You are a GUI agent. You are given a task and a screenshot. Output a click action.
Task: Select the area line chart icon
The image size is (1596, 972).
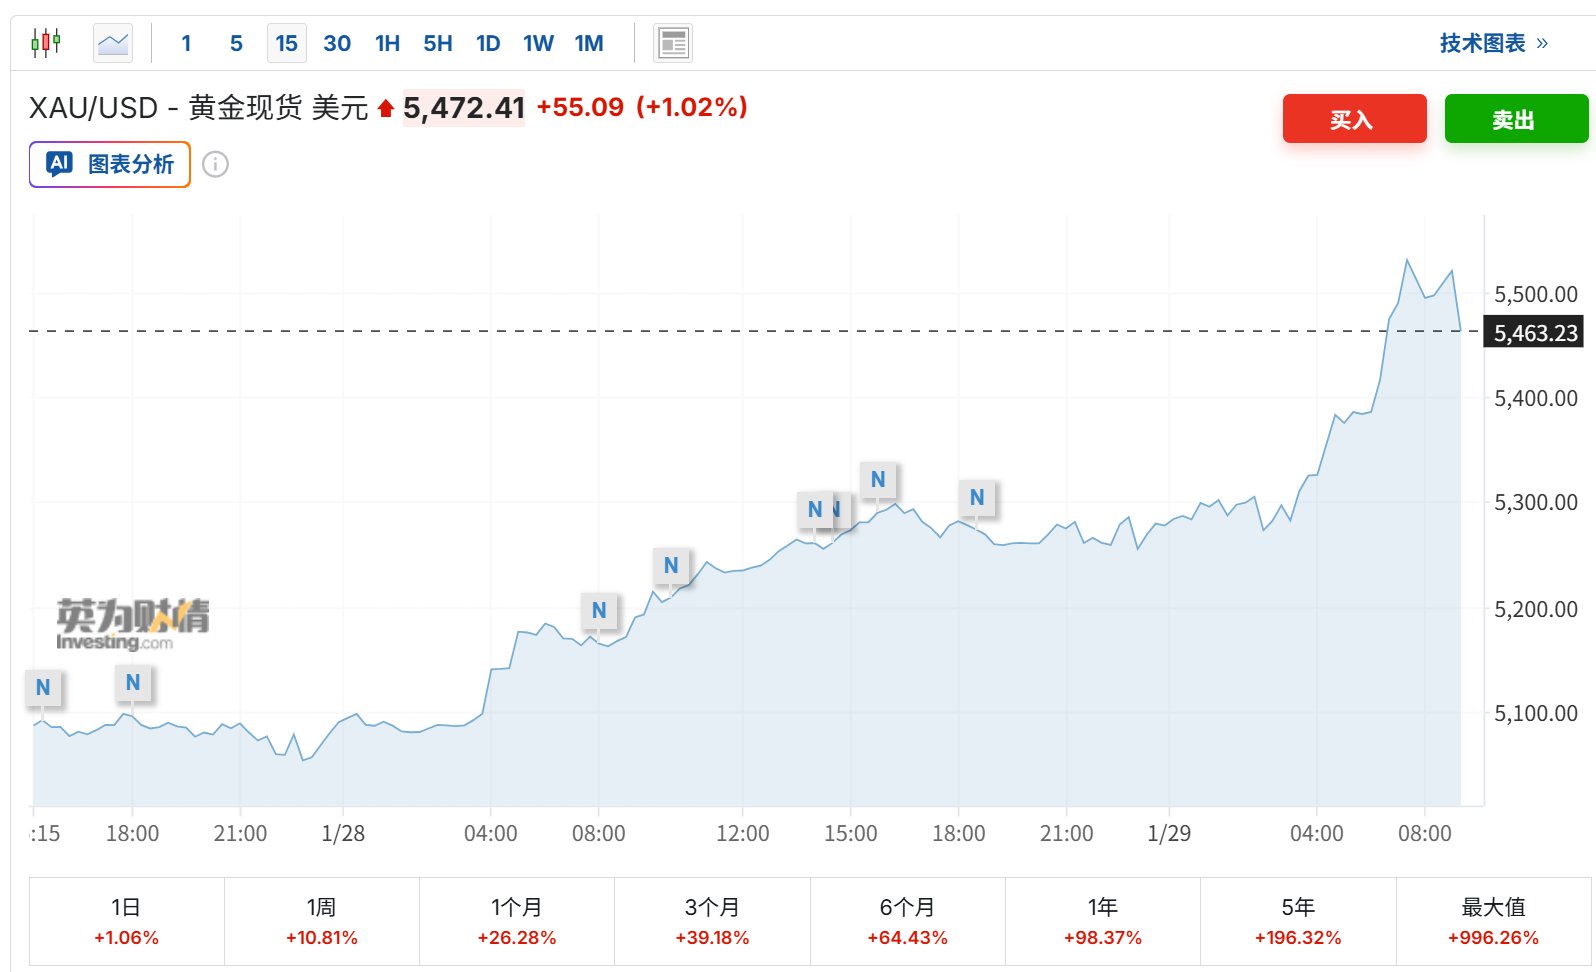click(113, 43)
